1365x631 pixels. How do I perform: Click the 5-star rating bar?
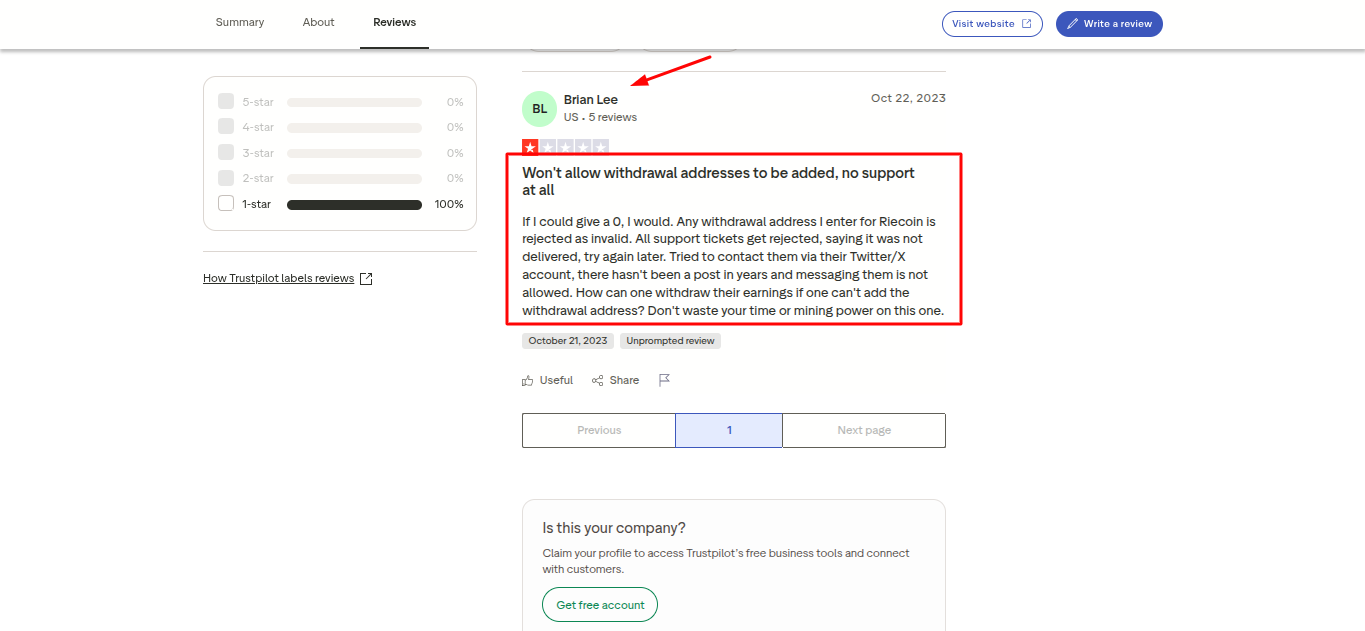[354, 103]
